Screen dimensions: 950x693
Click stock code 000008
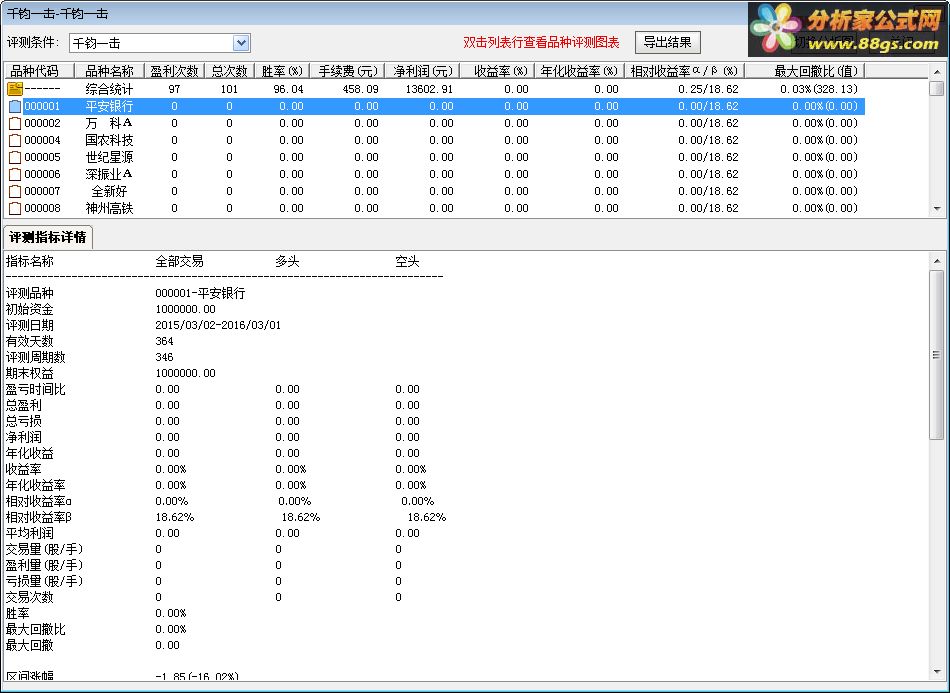pyautogui.click(x=42, y=208)
